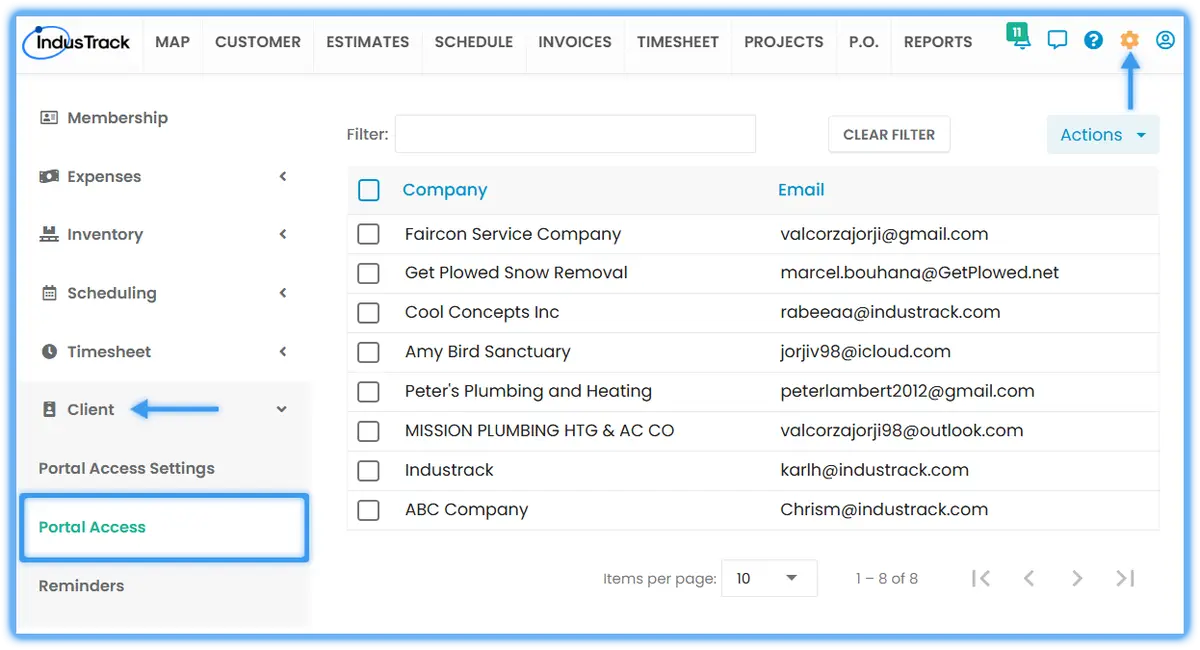The image size is (1200, 650).
Task: Check the ABC Company row
Action: [369, 510]
